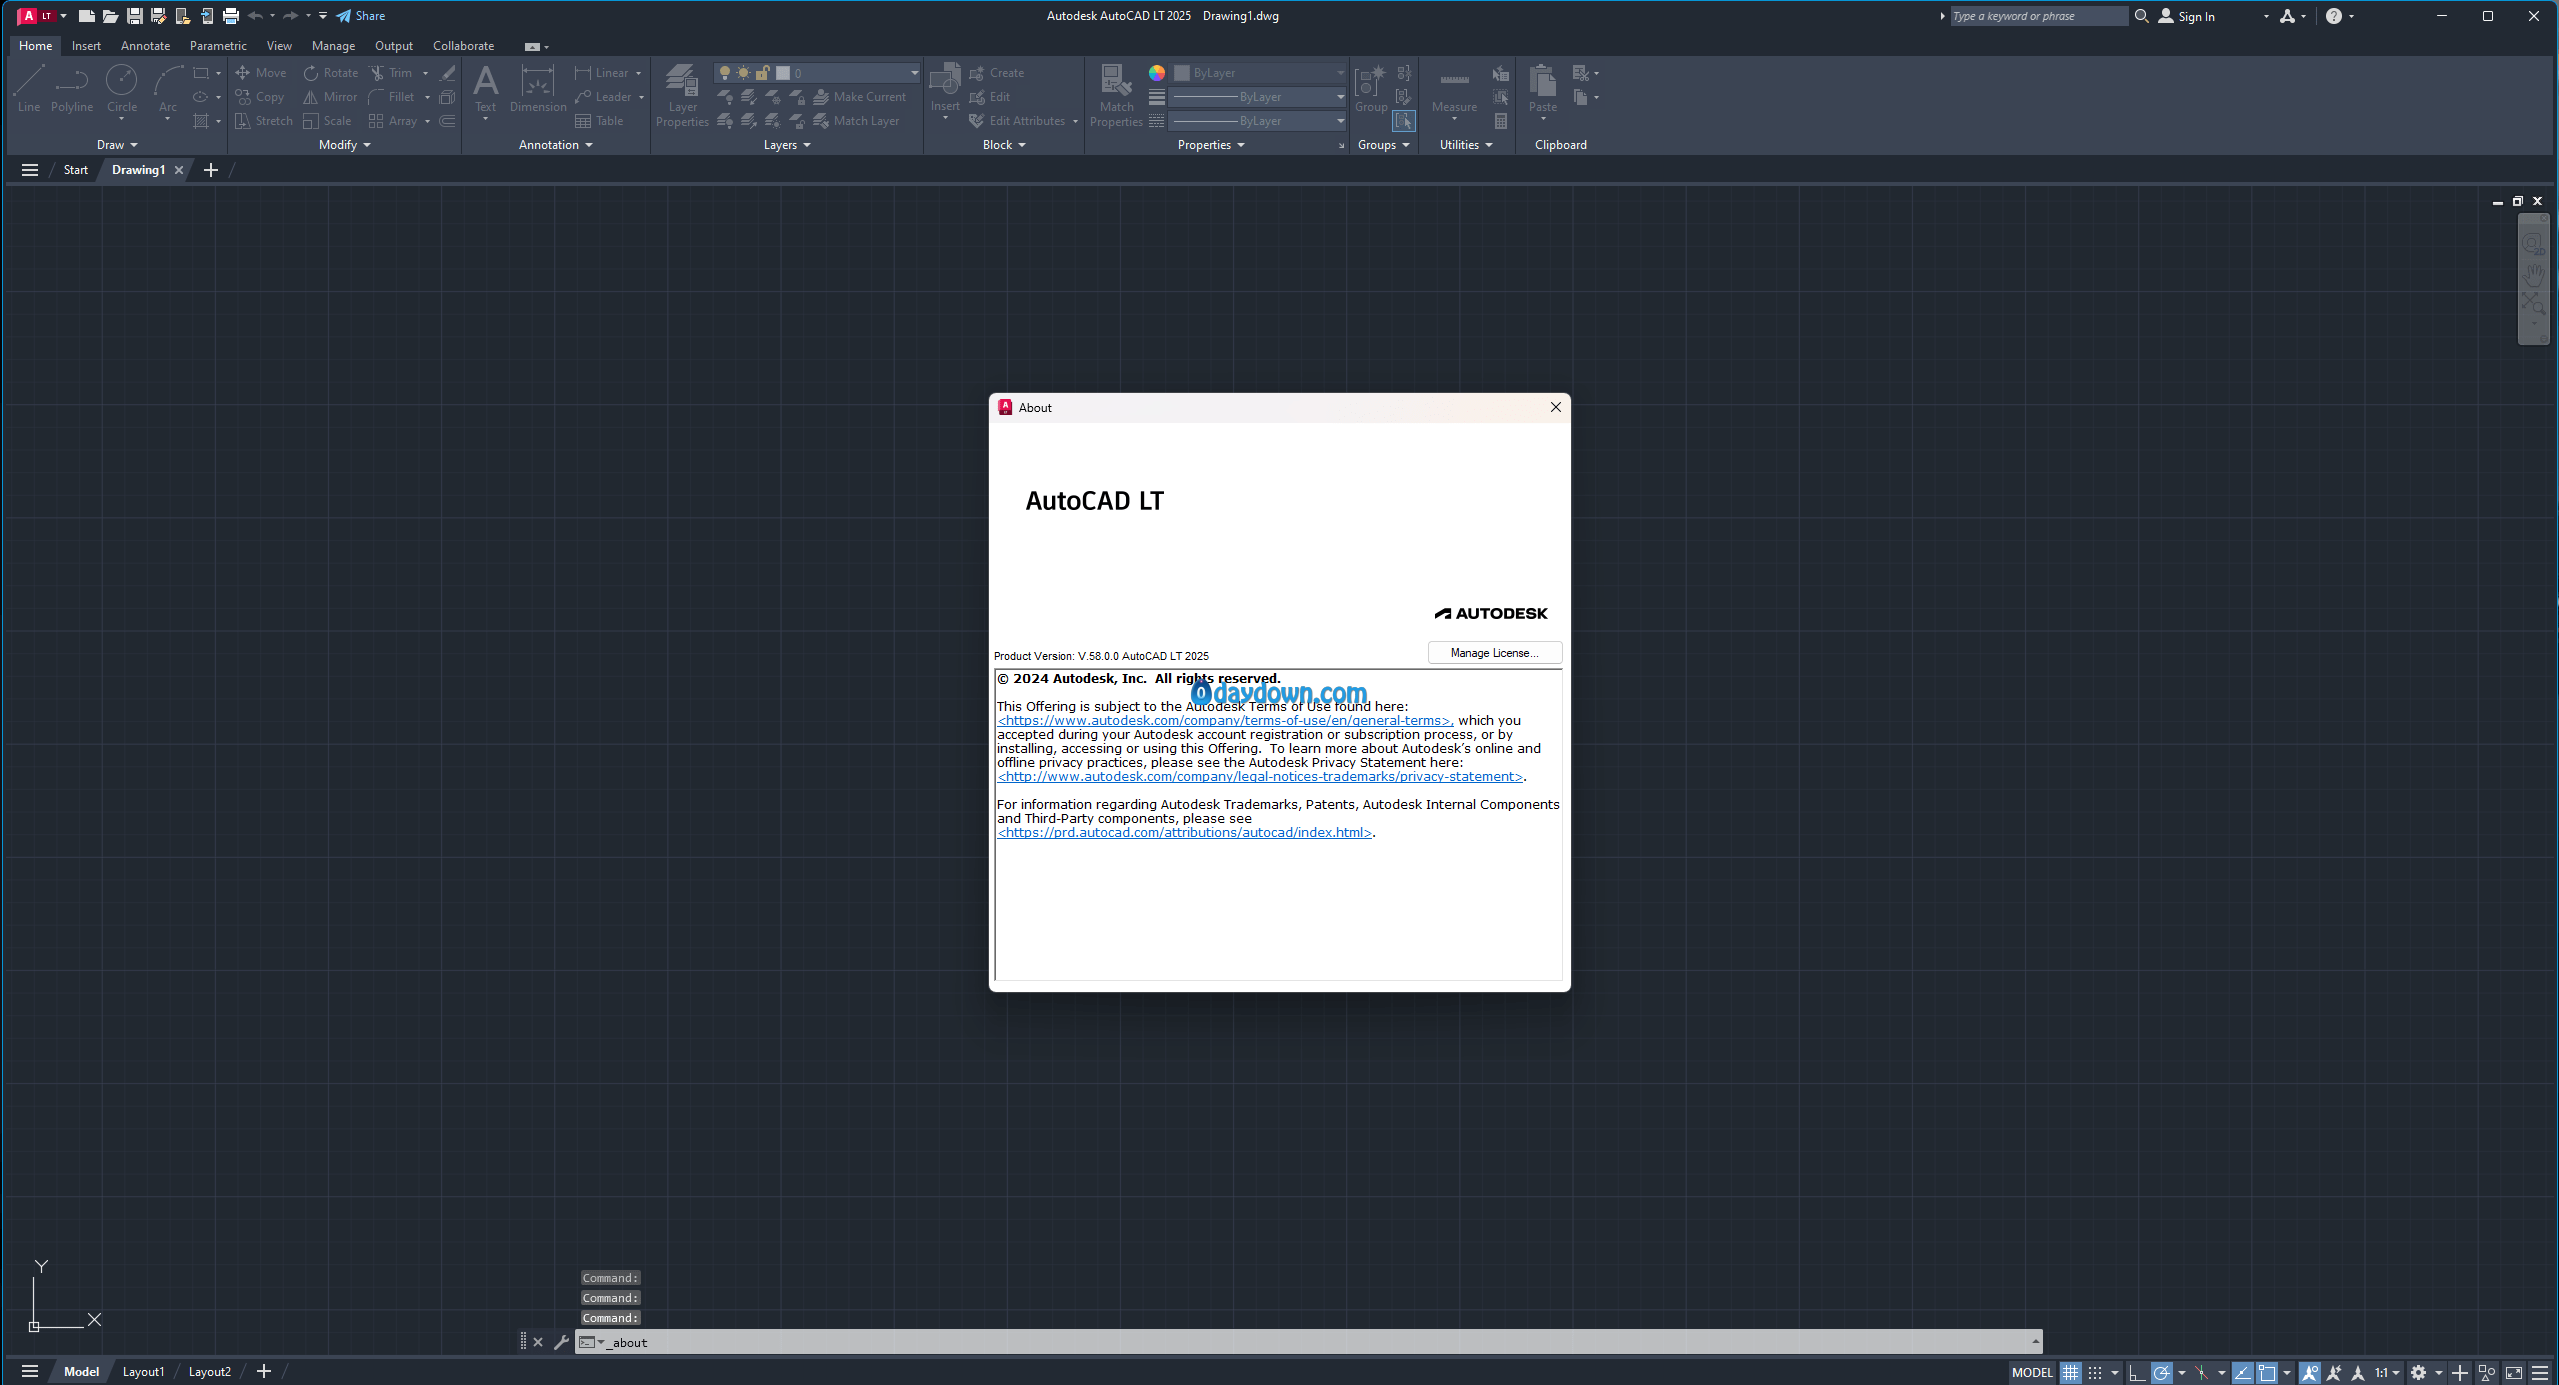The image size is (2559, 1385).
Task: Switch to the Insert ribbon tab
Action: tap(86, 46)
